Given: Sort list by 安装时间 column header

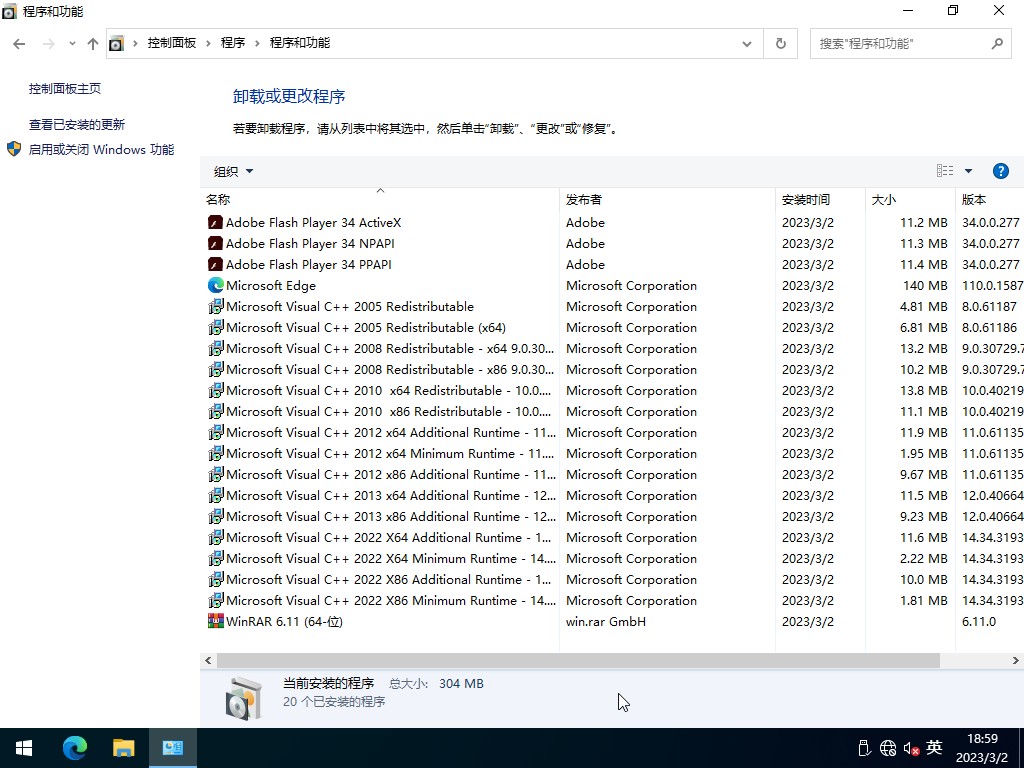Looking at the screenshot, I should coord(806,199).
